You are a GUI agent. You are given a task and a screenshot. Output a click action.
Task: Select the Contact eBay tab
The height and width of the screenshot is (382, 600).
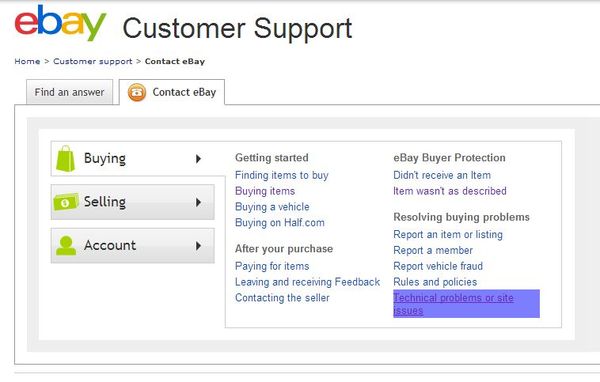click(x=172, y=92)
